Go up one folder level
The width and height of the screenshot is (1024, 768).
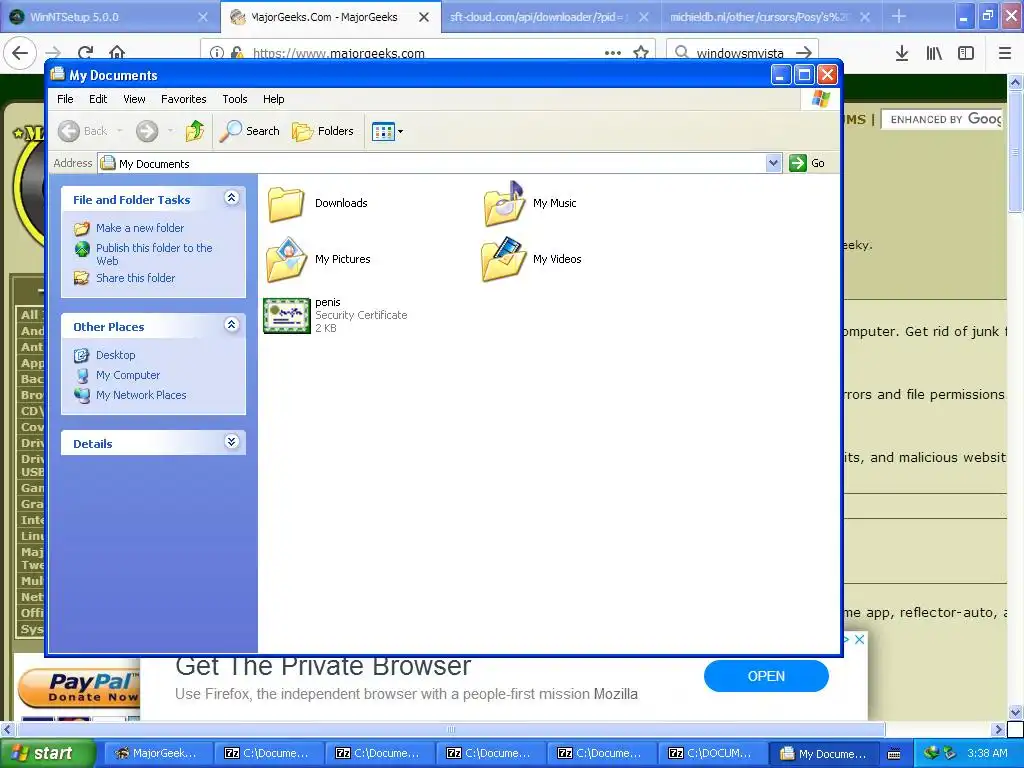195,131
